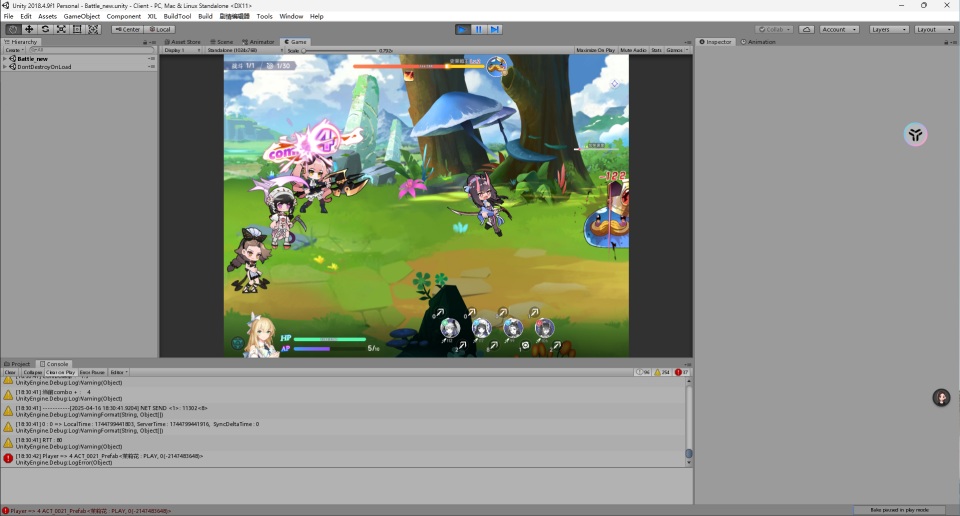Viewport: 960px width, 516px height.
Task: Select the RTT : 80 warning entry
Action: pyautogui.click(x=343, y=443)
